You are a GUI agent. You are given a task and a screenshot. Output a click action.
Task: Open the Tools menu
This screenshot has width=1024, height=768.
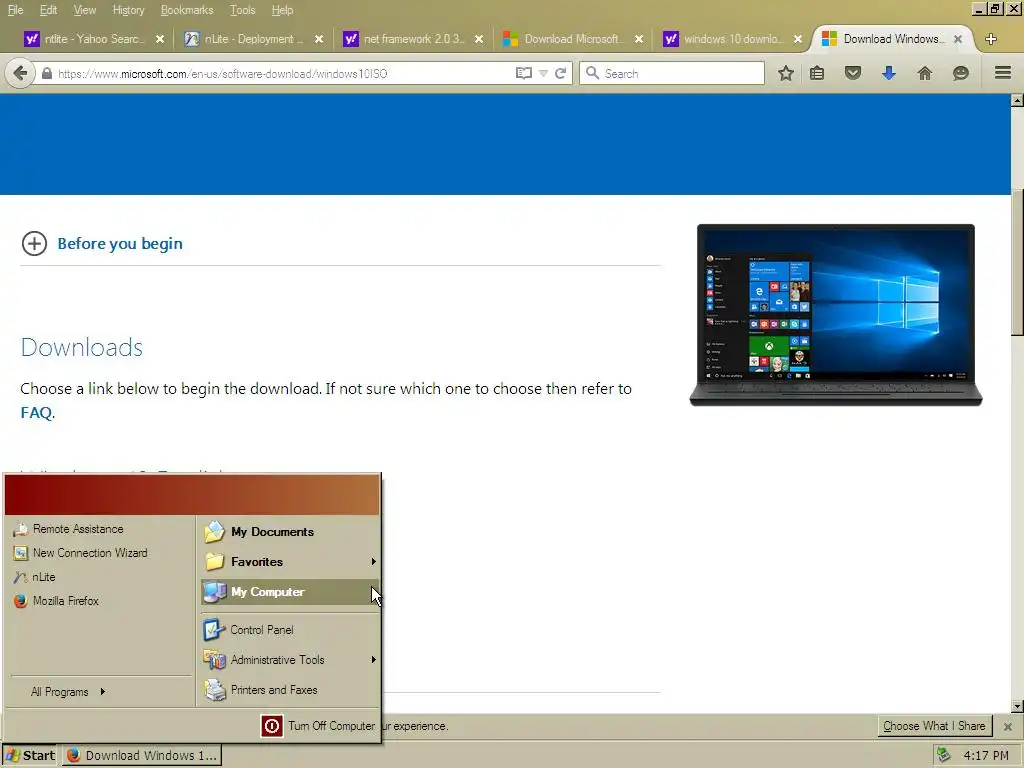coord(242,10)
